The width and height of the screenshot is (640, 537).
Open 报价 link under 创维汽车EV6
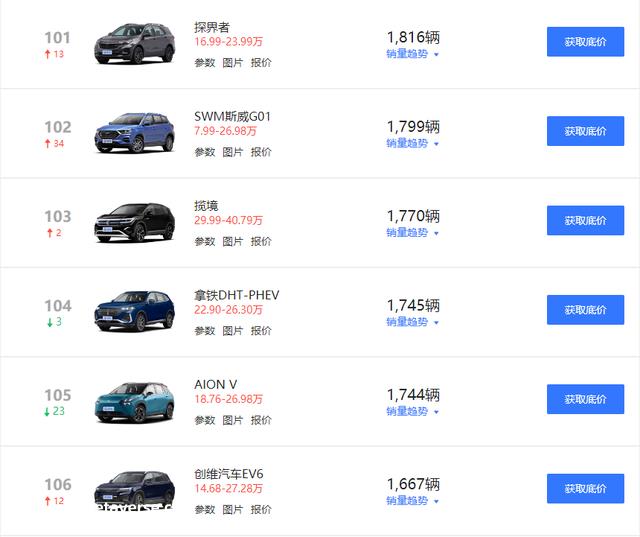pos(261,510)
